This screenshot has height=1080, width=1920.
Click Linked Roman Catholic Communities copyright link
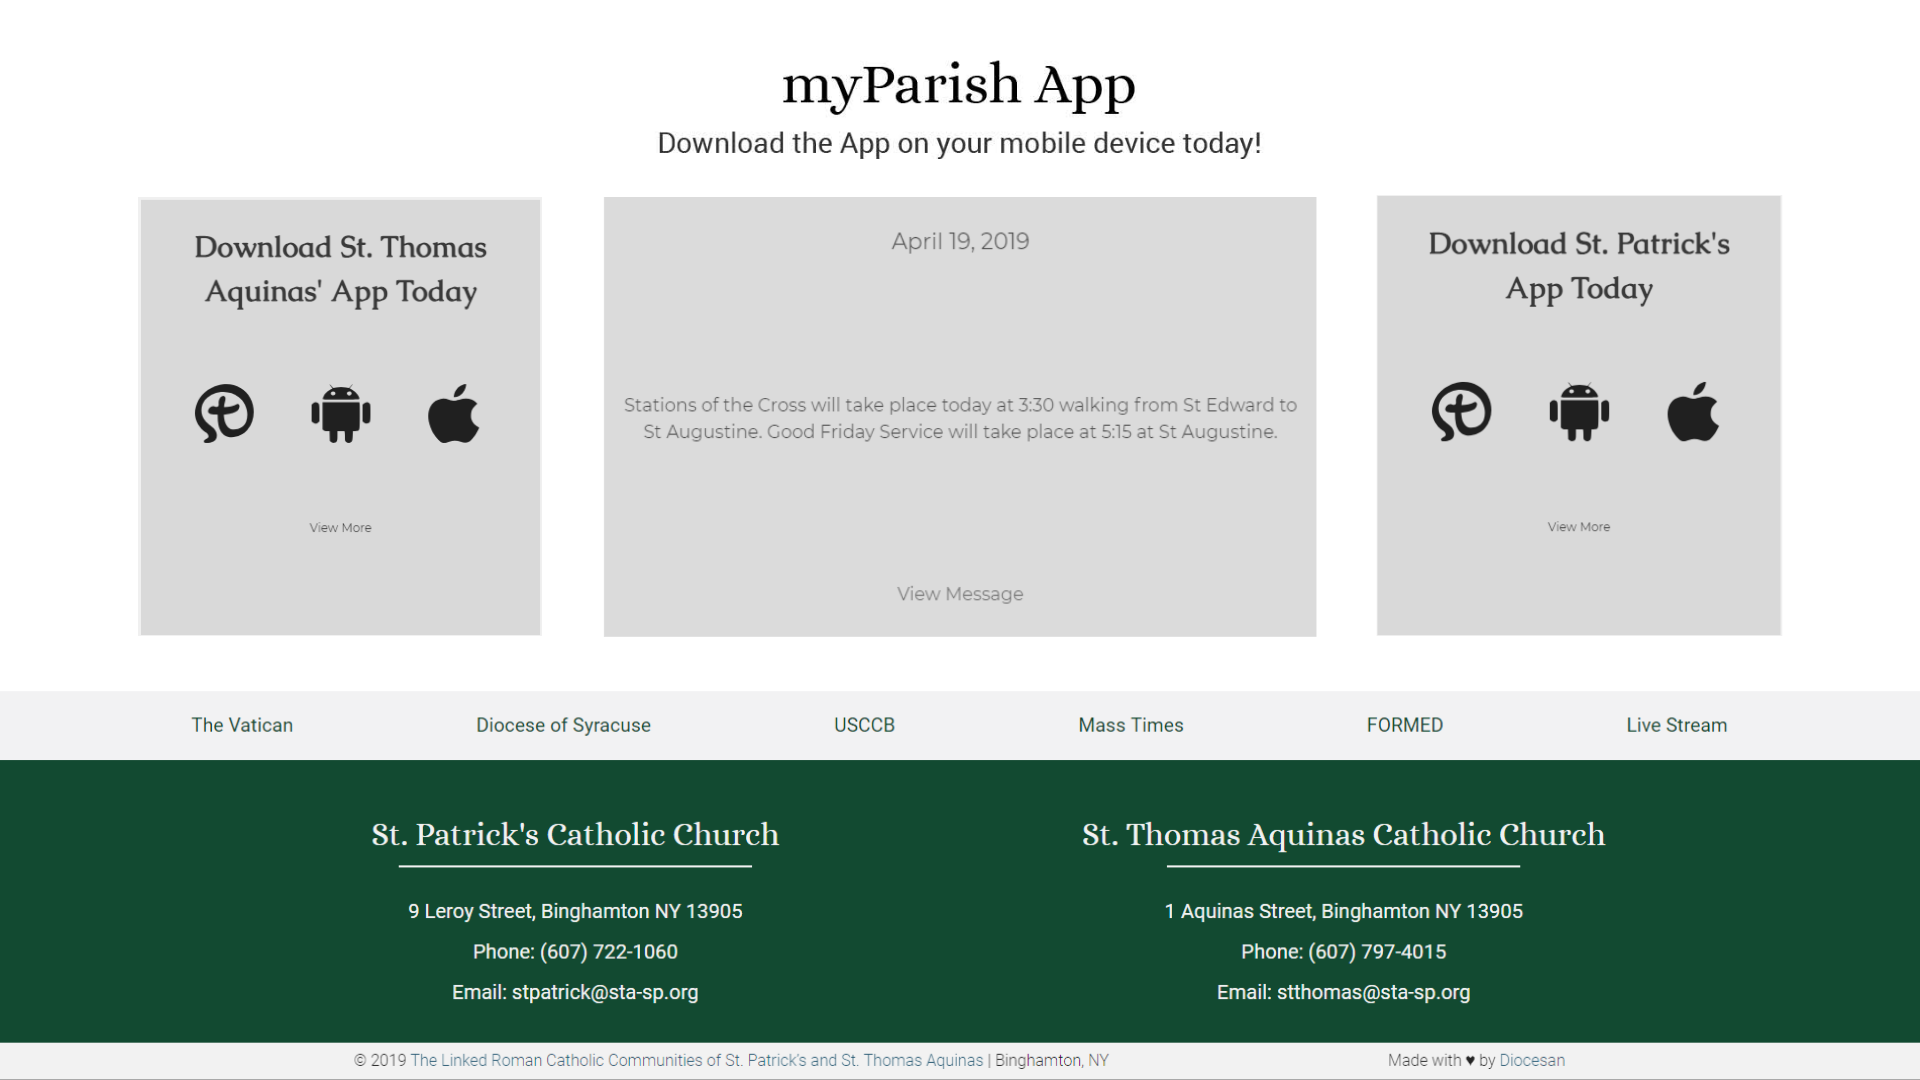(696, 1061)
